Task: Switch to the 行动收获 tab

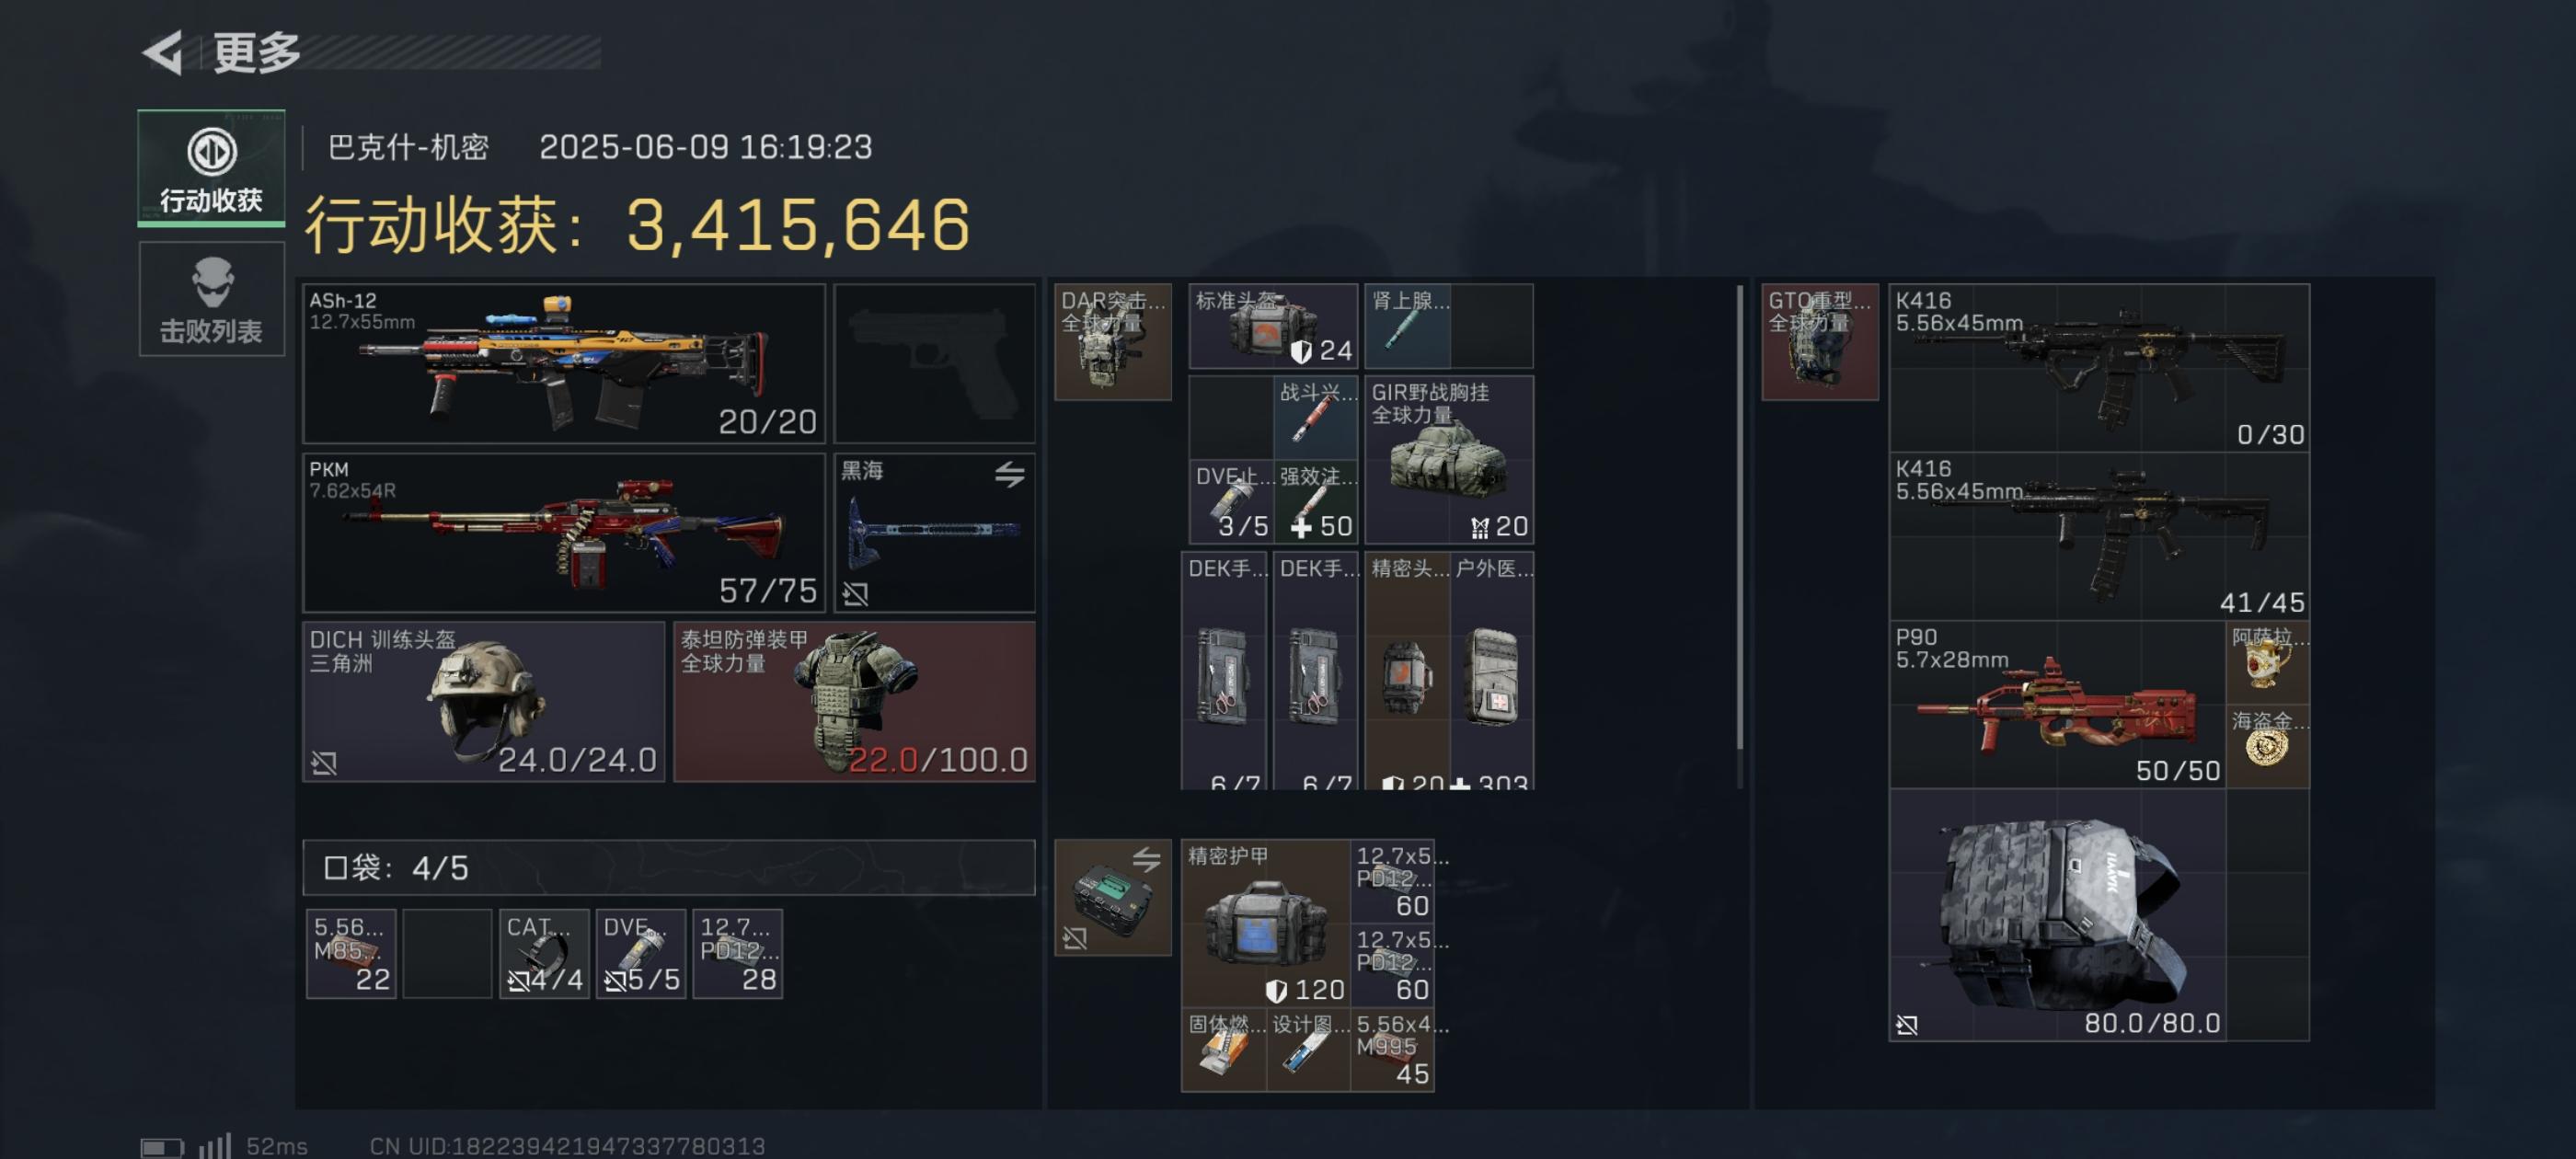Action: [x=211, y=167]
